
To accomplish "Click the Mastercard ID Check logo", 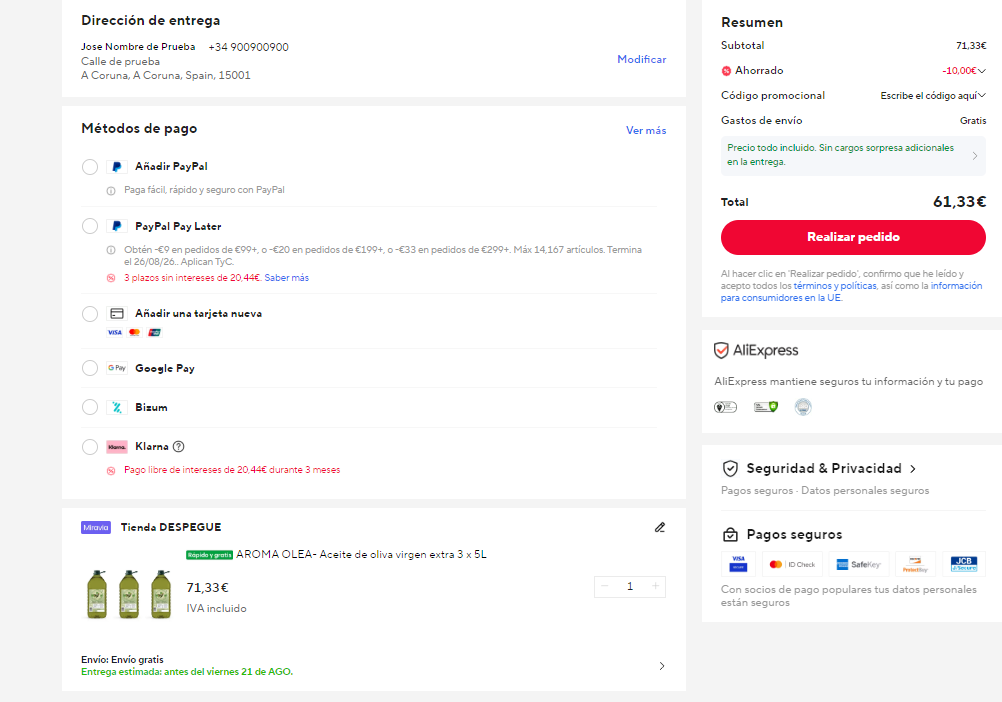I will tap(793, 564).
